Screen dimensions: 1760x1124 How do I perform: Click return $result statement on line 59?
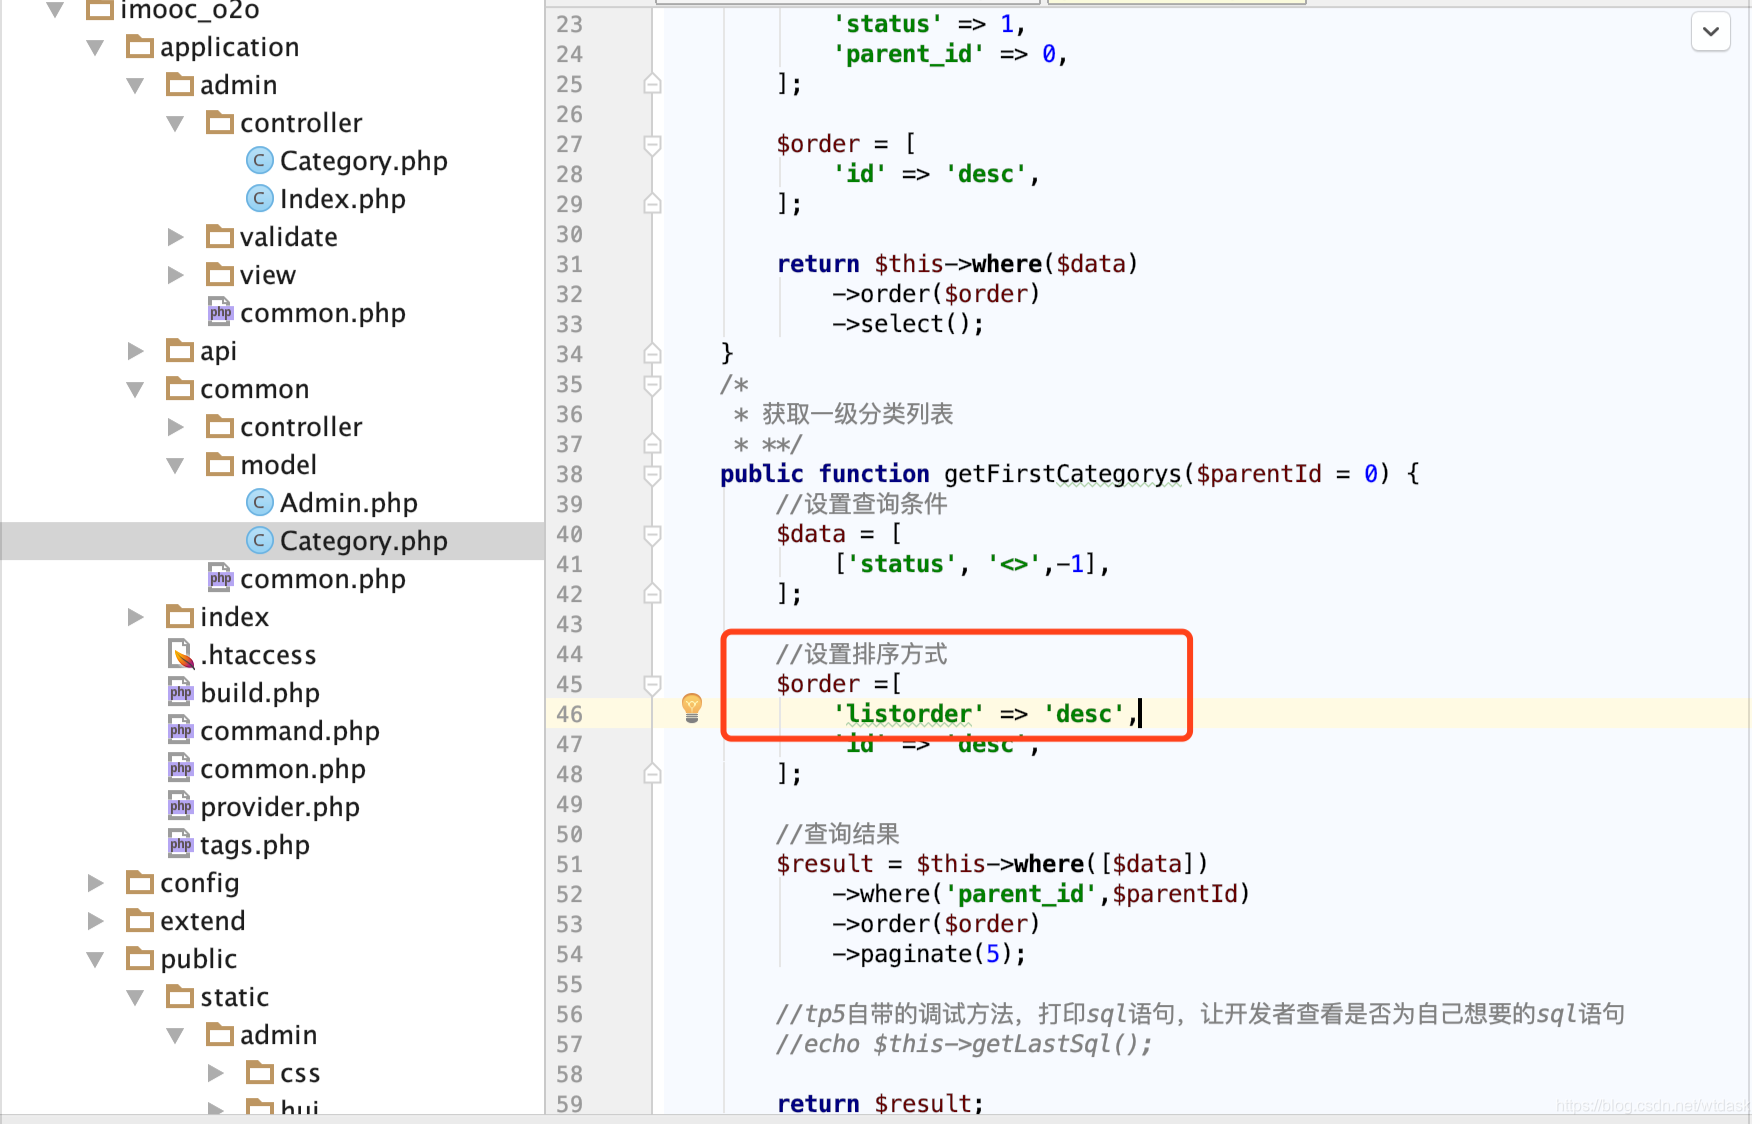tap(880, 1103)
